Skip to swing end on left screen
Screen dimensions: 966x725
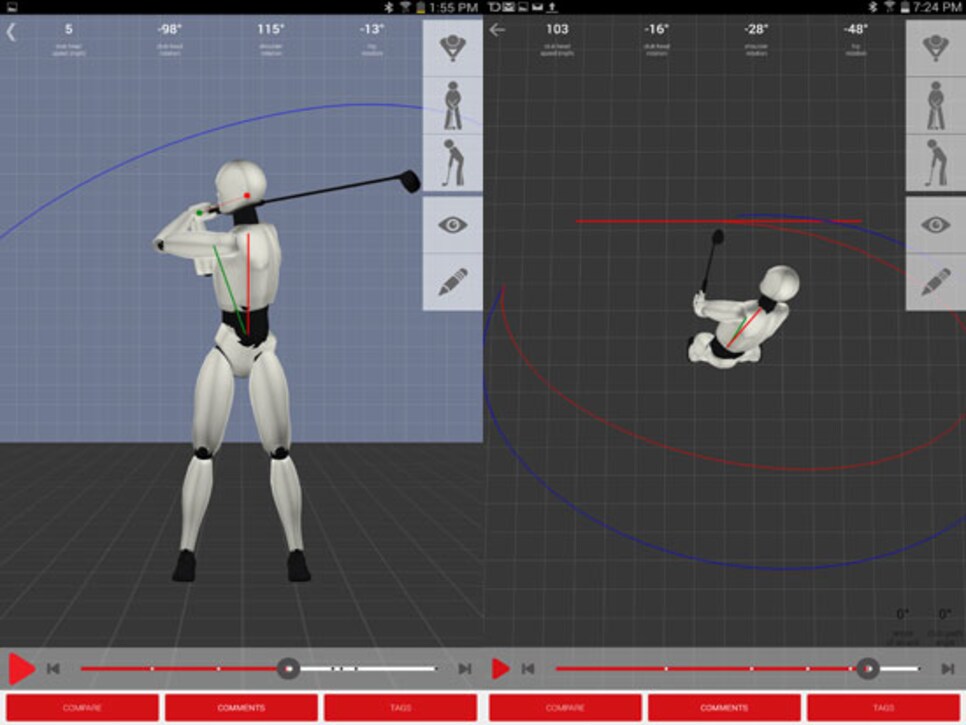(465, 668)
